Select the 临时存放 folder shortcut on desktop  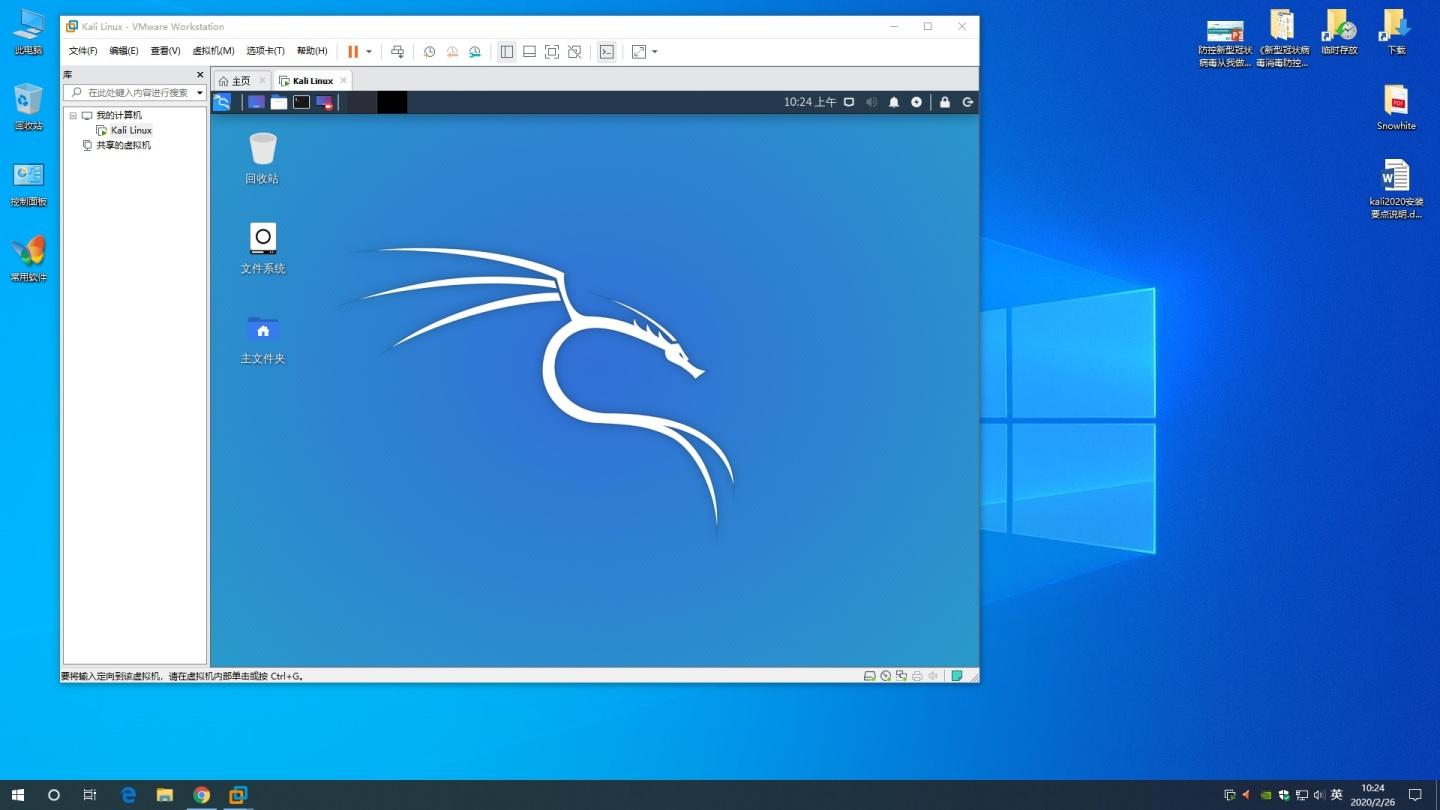(x=1339, y=32)
